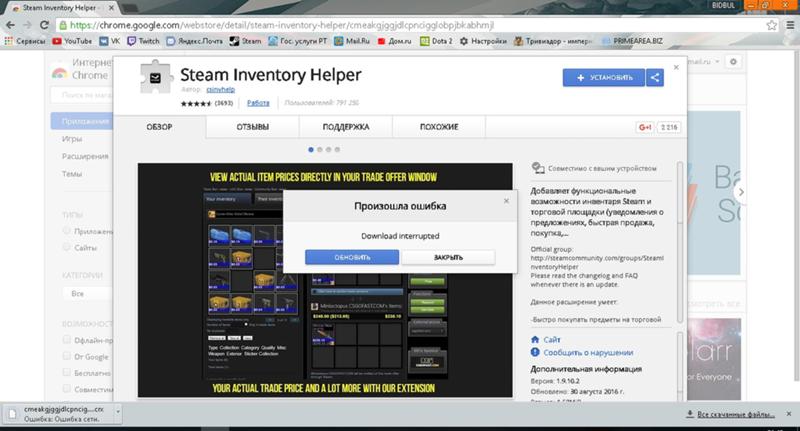Open the csinvhelp author link

(220, 89)
